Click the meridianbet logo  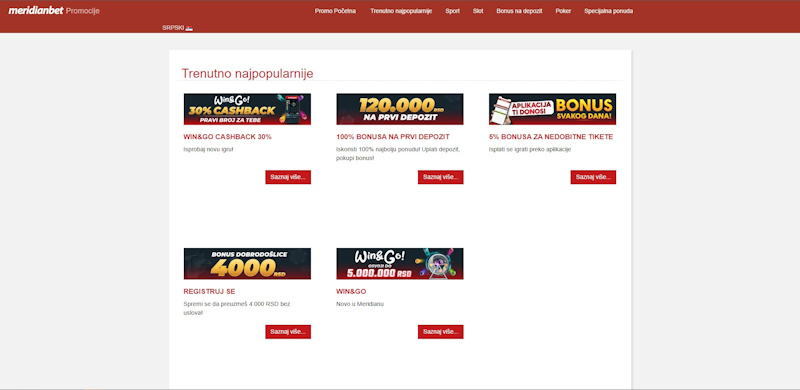pos(36,11)
